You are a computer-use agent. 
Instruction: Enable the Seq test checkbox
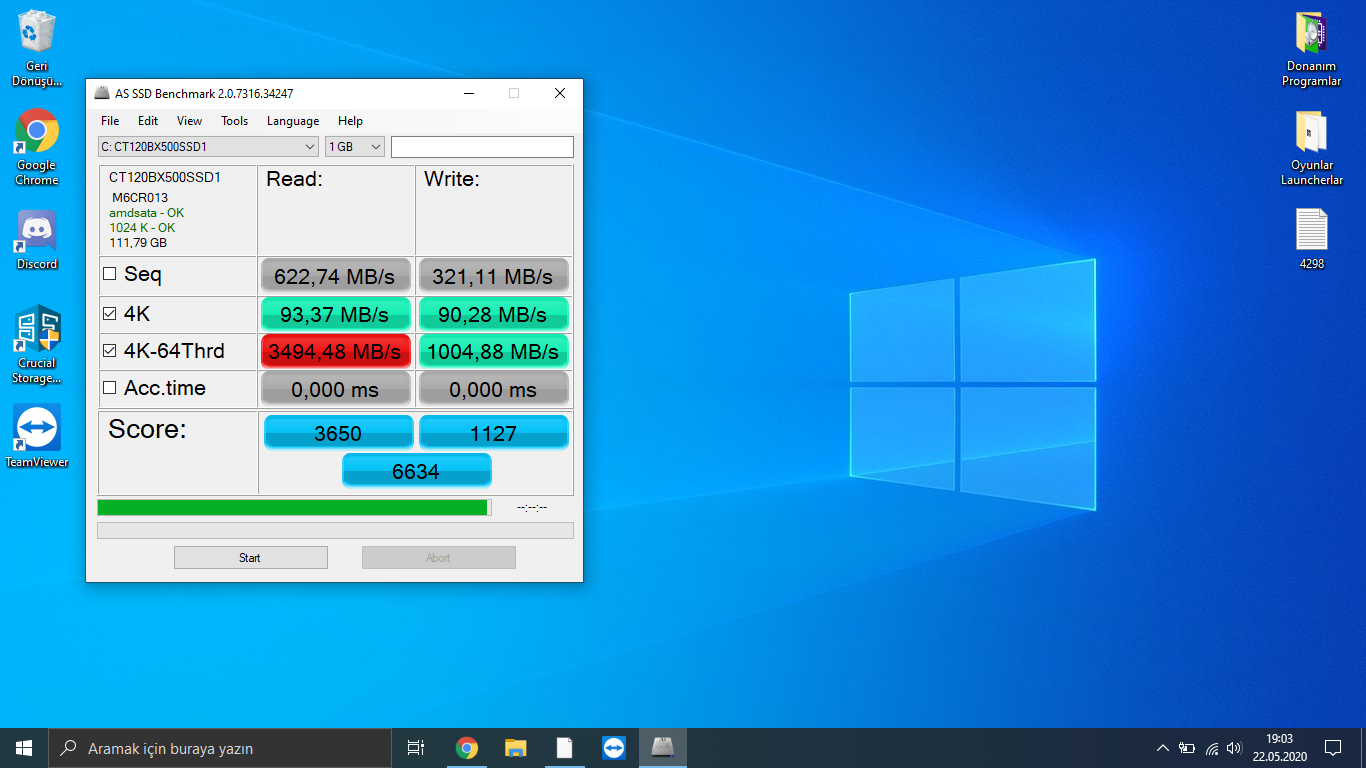tap(109, 274)
